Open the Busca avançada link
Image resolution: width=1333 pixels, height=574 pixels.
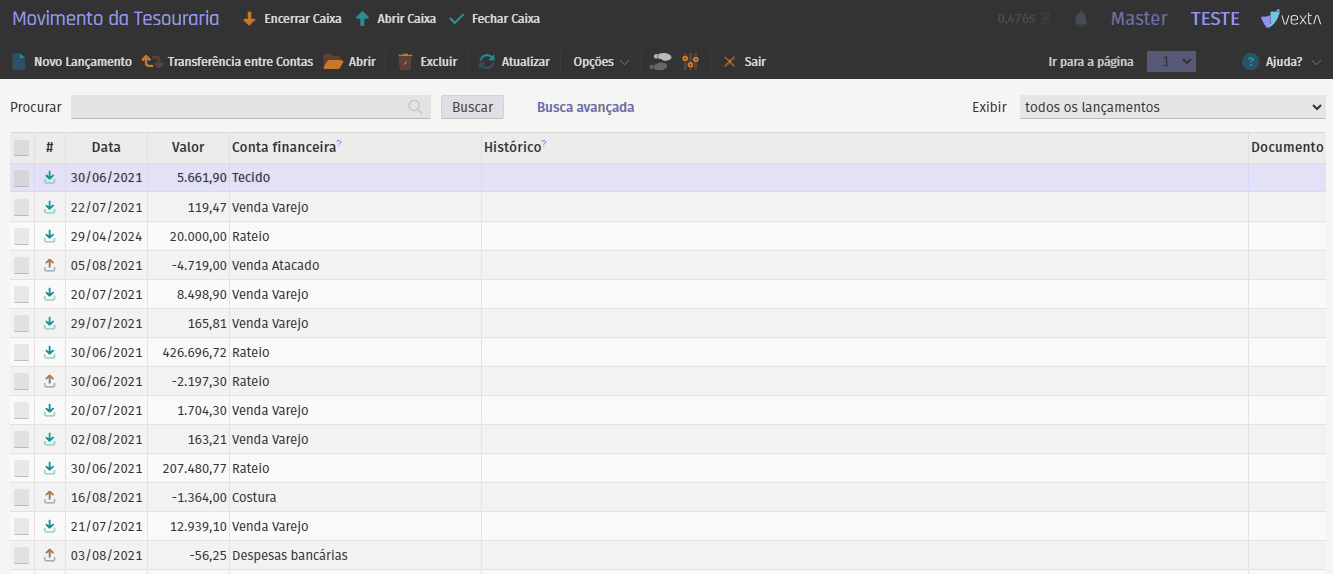pos(585,107)
